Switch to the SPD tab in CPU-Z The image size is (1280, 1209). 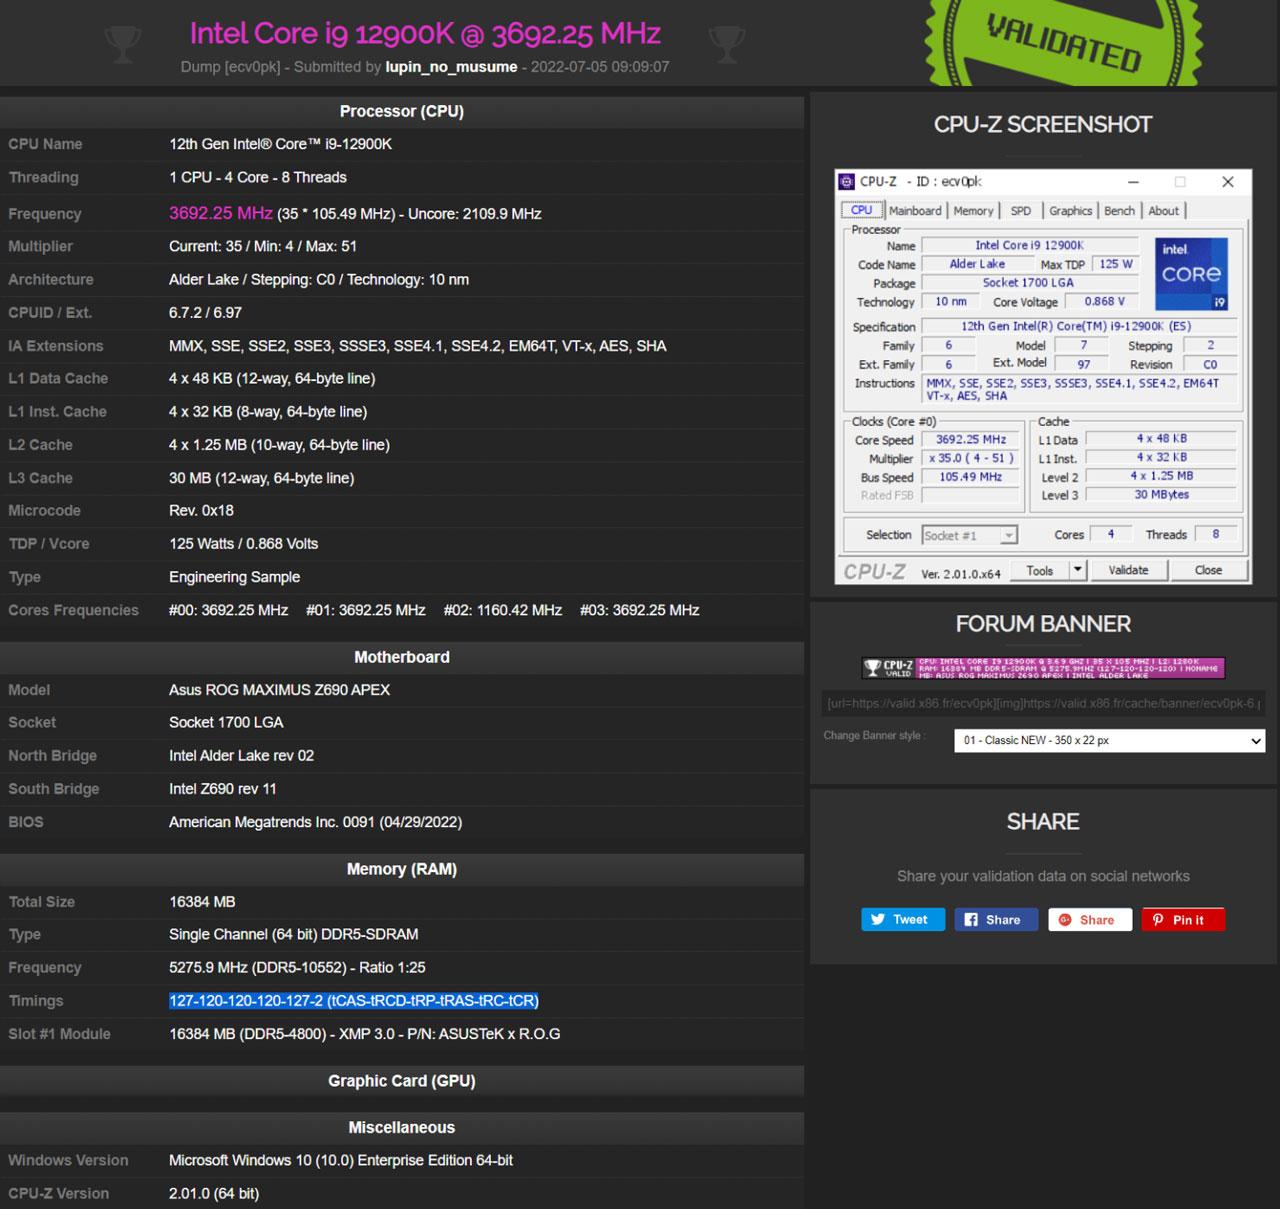(x=1019, y=210)
